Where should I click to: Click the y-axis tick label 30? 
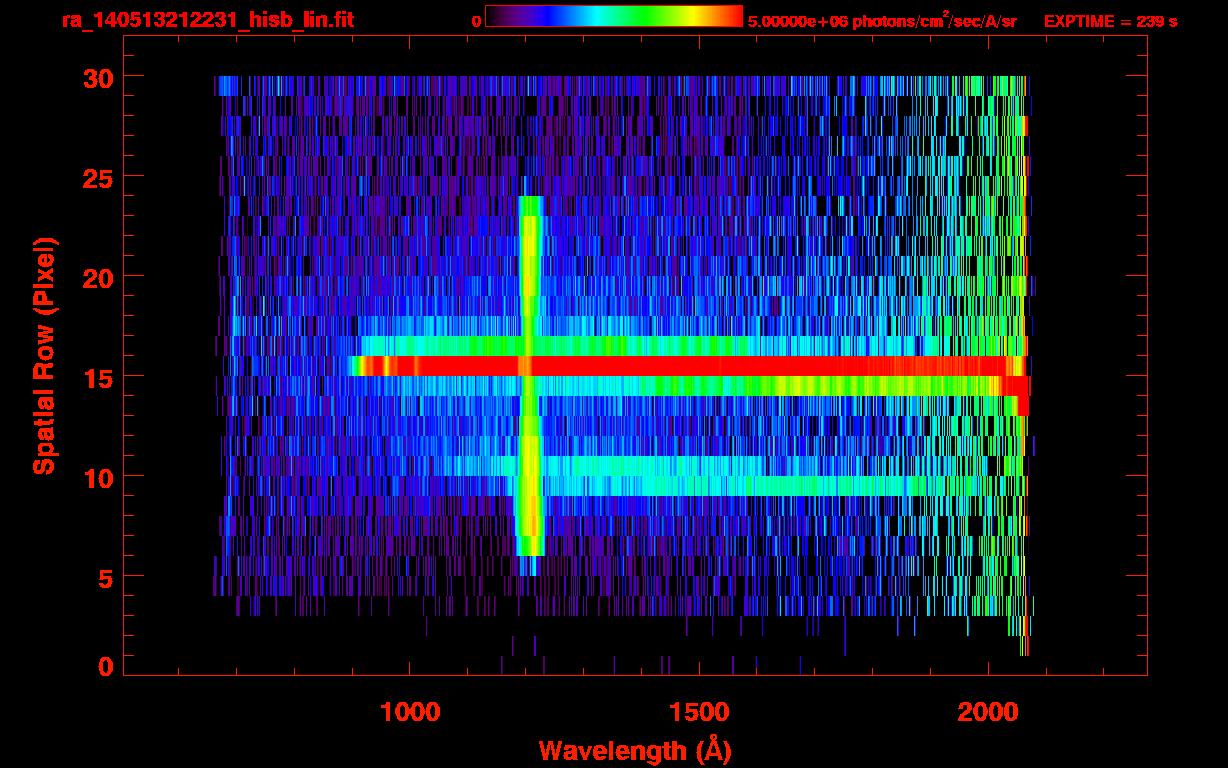point(98,77)
